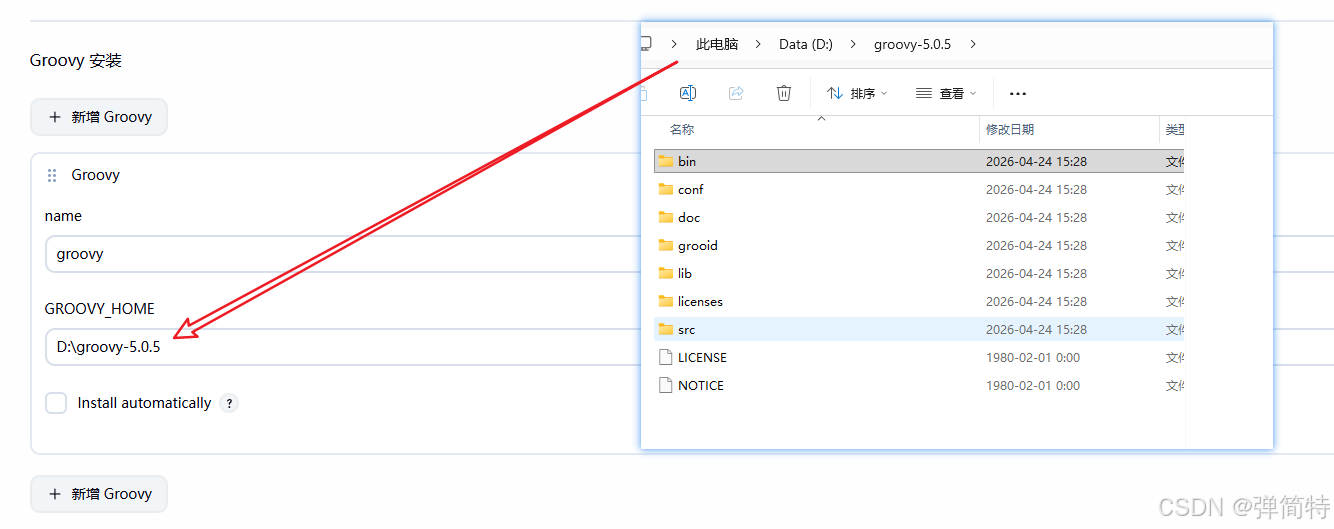Sort by the 名称 column header

pos(682,130)
